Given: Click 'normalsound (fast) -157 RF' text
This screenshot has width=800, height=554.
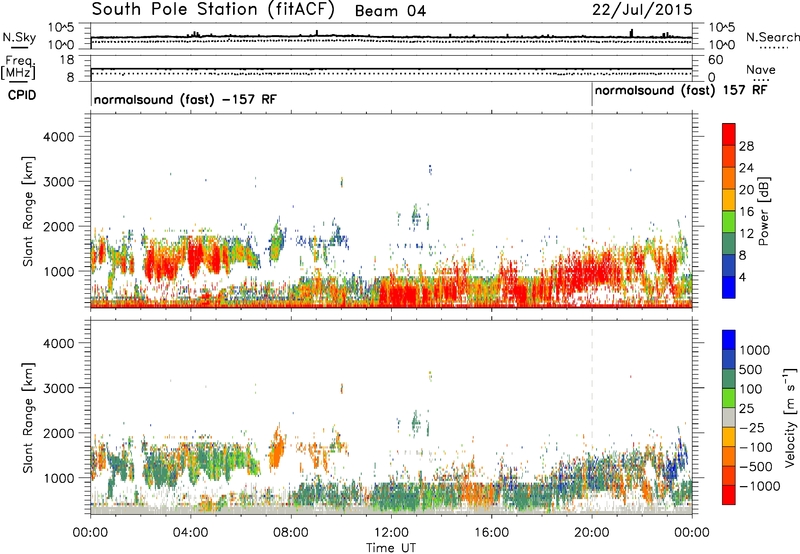Looking at the screenshot, I should coord(185,99).
